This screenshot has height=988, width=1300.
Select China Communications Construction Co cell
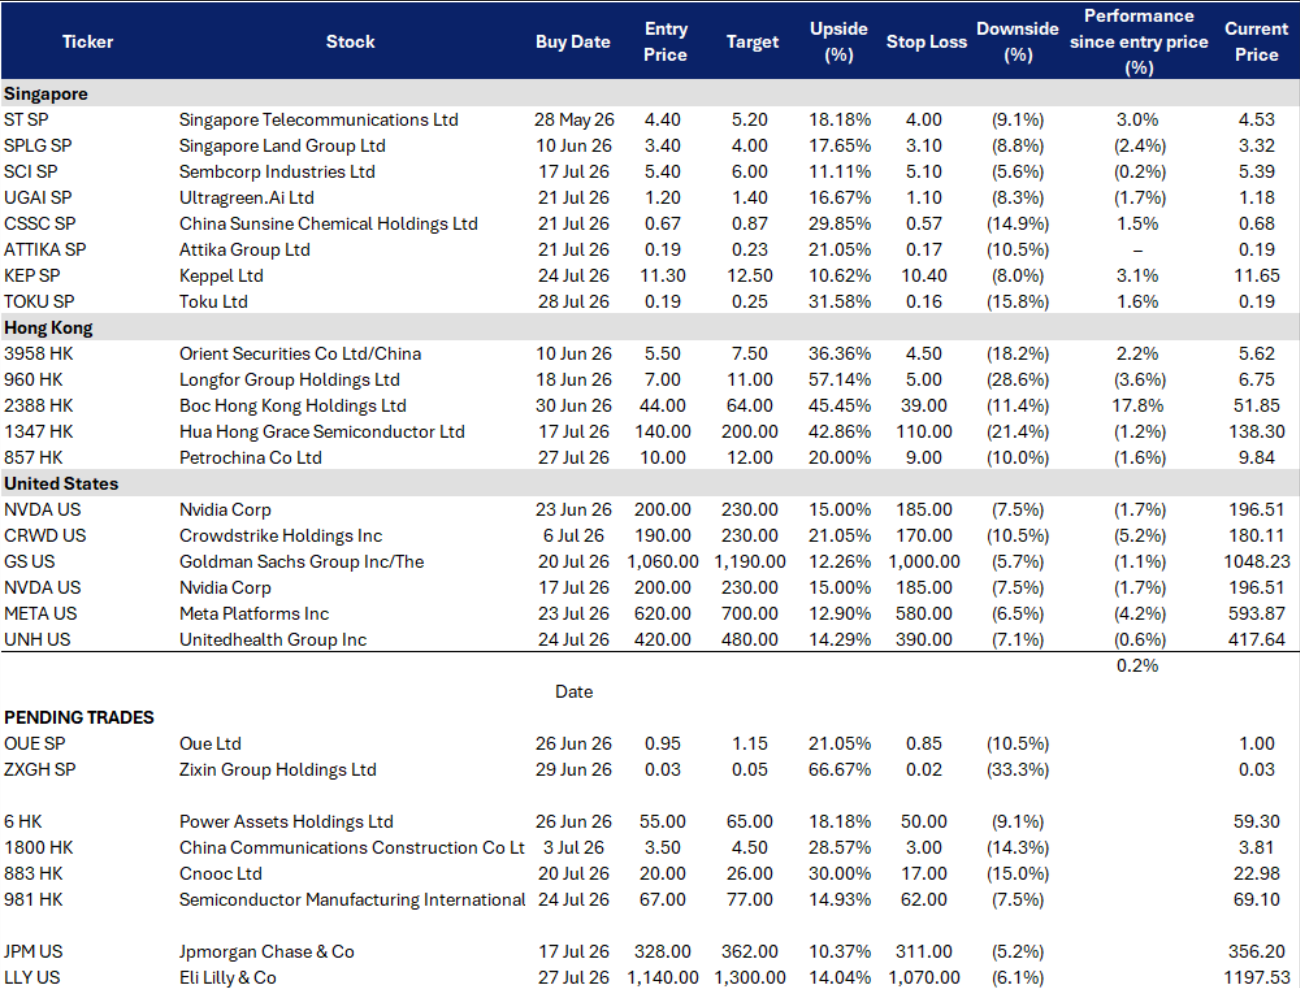(x=351, y=848)
